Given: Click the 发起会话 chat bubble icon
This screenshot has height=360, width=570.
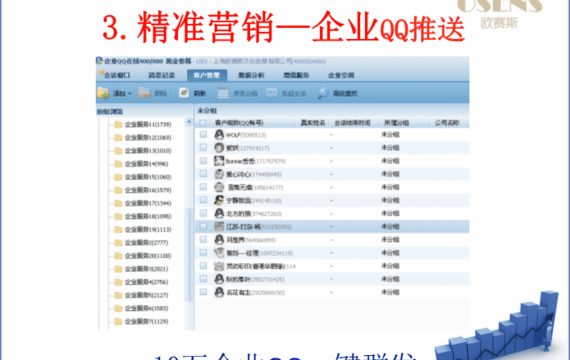Looking at the screenshot, I should coord(272,93).
